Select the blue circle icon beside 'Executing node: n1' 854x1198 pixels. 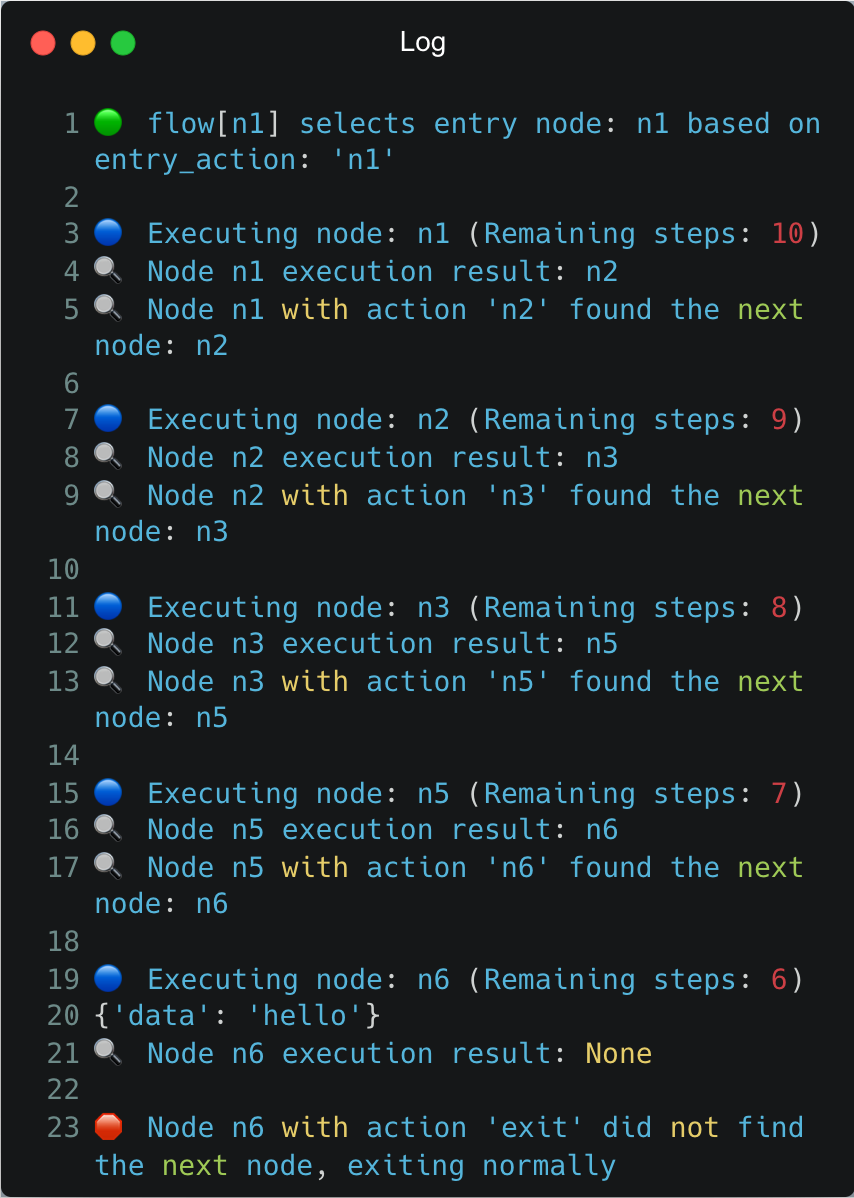pyautogui.click(x=108, y=232)
